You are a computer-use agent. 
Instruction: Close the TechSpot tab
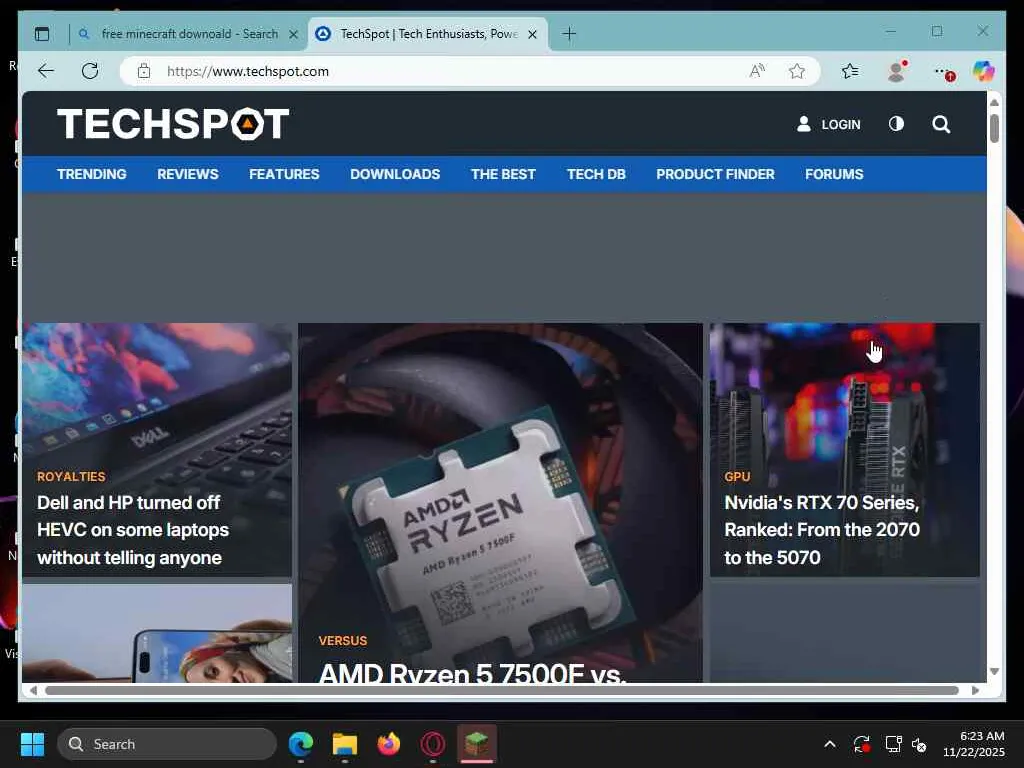click(532, 34)
